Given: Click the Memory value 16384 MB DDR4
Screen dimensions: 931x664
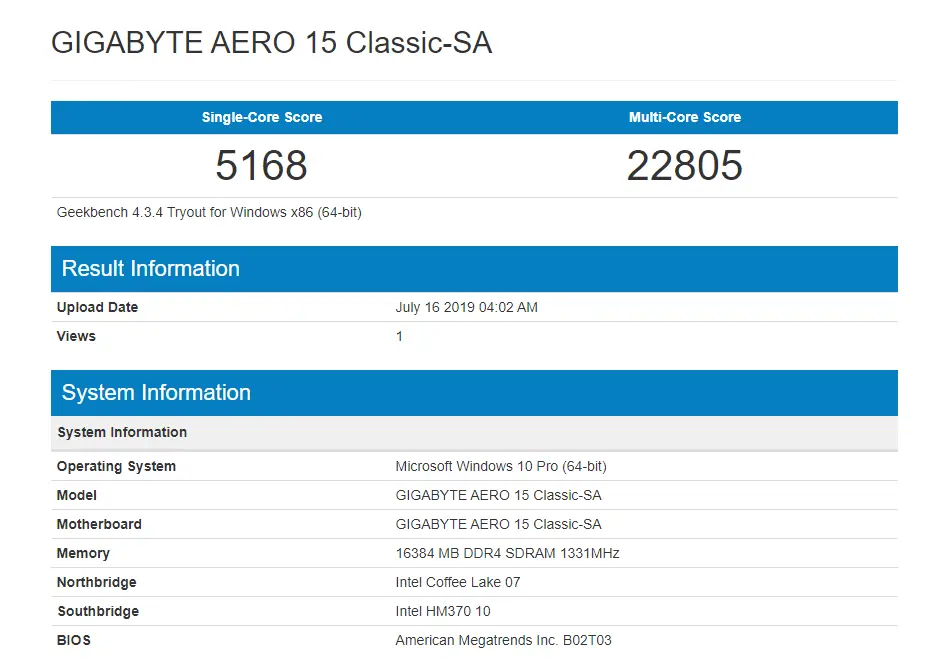Looking at the screenshot, I should 508,554.
